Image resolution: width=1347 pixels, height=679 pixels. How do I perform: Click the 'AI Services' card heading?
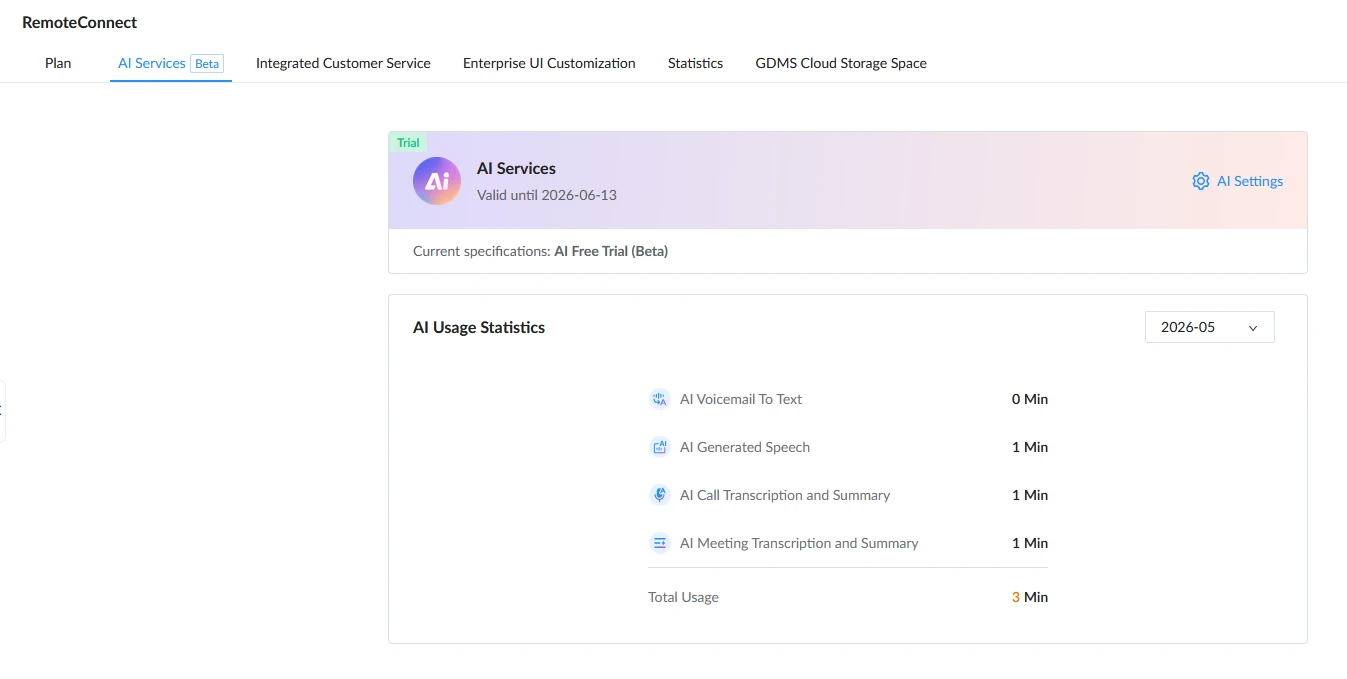(x=516, y=168)
